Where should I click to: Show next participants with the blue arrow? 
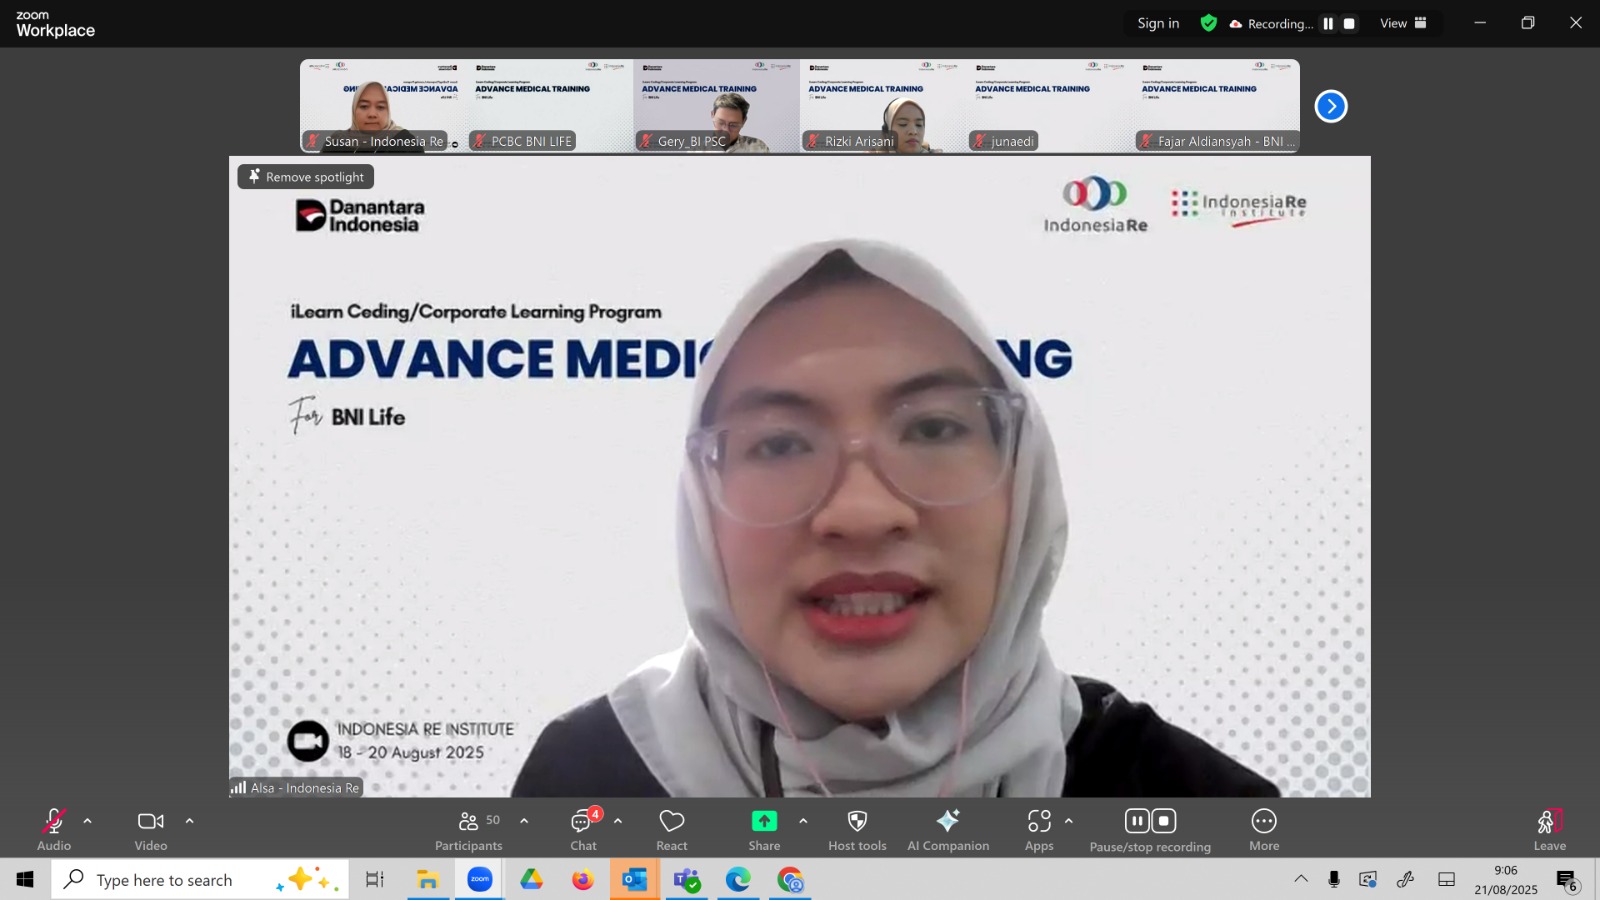coord(1331,106)
